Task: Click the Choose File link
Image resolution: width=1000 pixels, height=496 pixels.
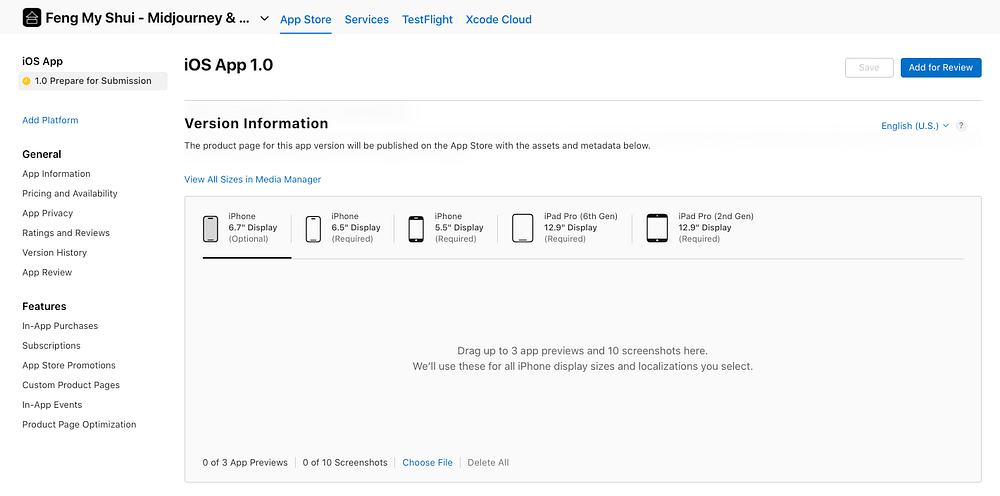Action: pyautogui.click(x=427, y=462)
